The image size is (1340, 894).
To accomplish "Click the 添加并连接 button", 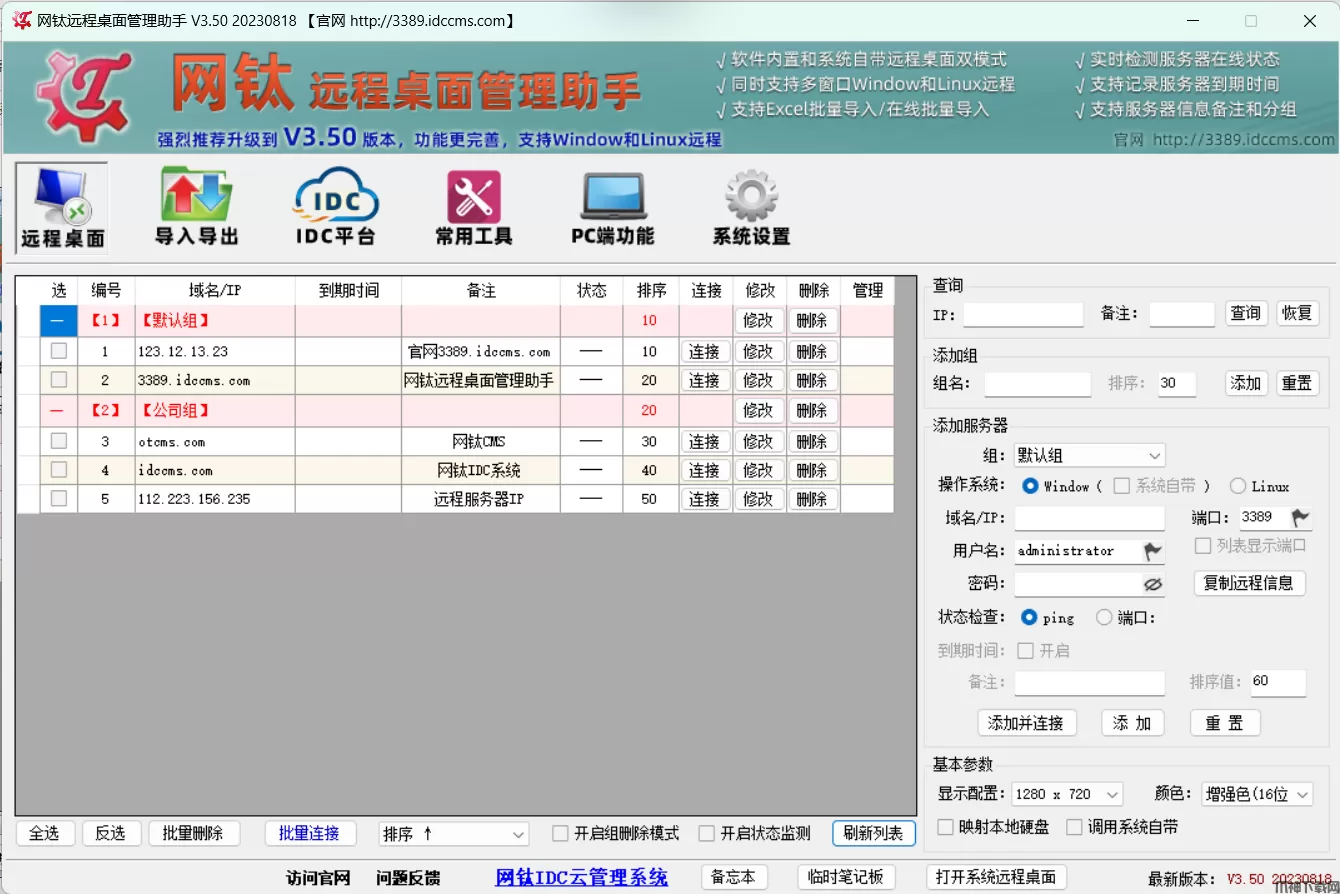I will 1026,723.
